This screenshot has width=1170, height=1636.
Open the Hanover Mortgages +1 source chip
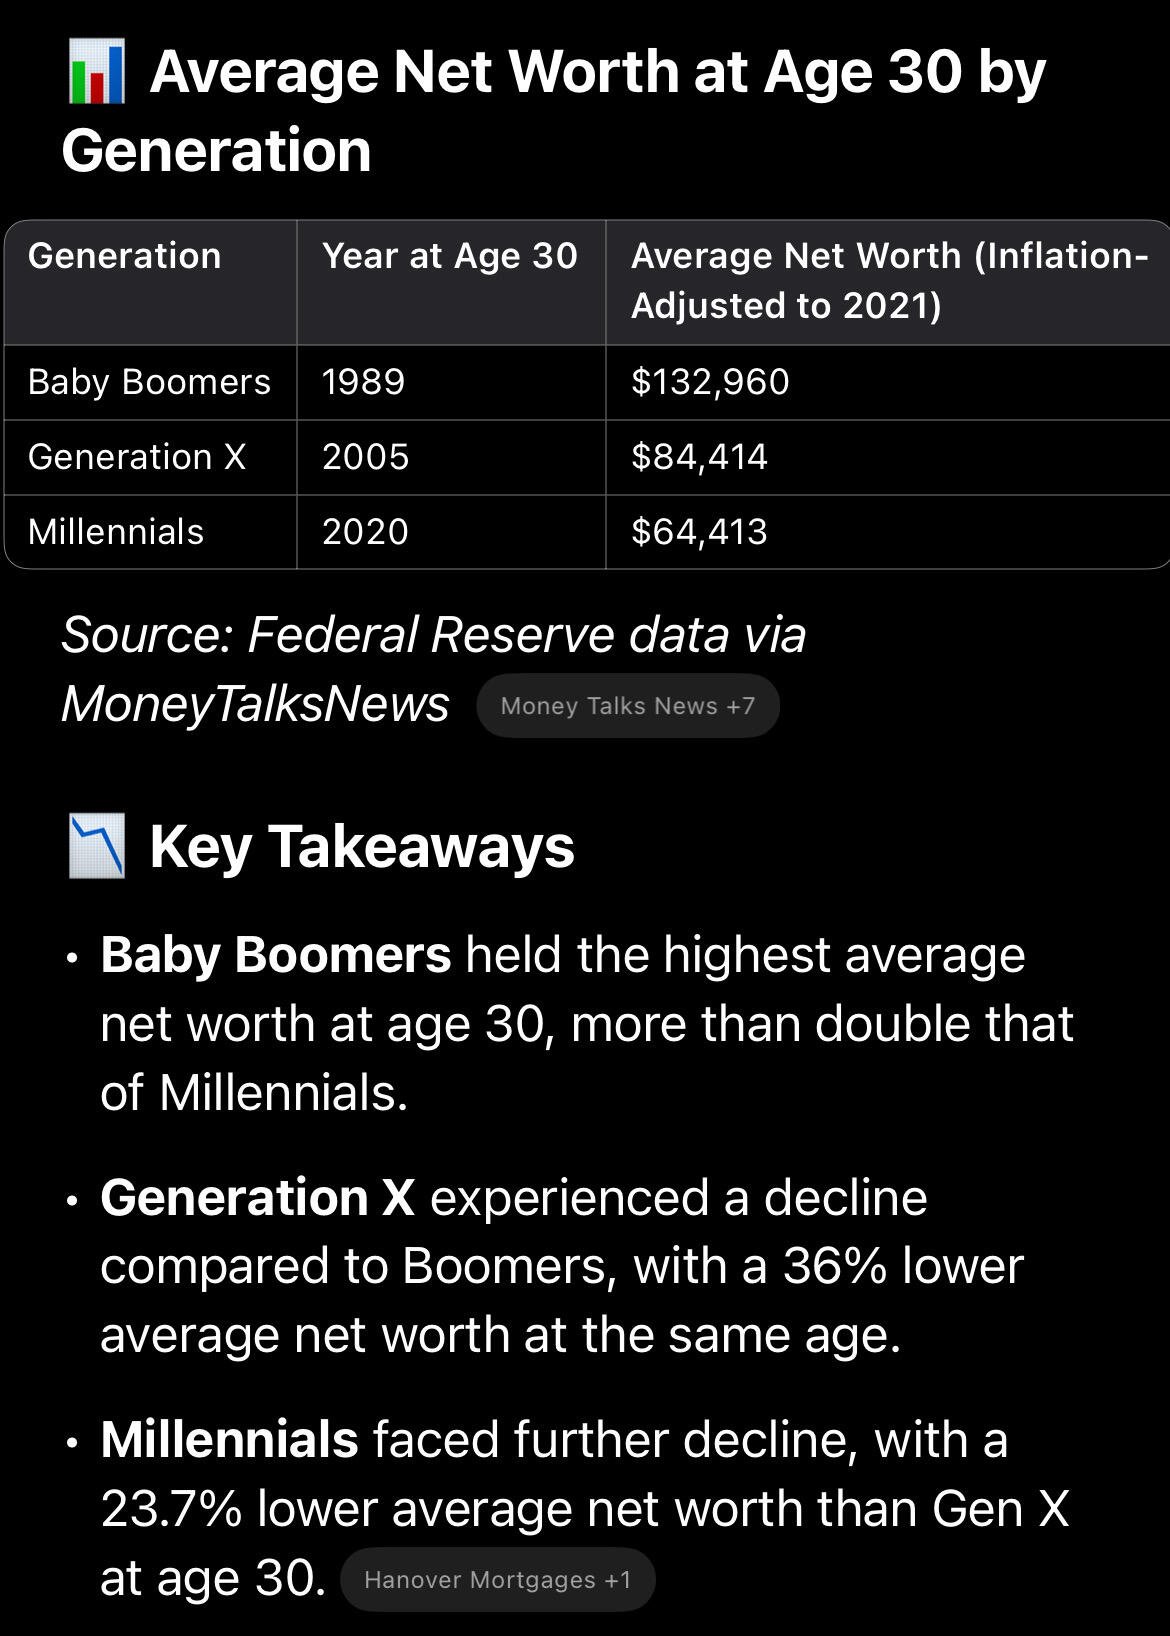click(x=498, y=1580)
